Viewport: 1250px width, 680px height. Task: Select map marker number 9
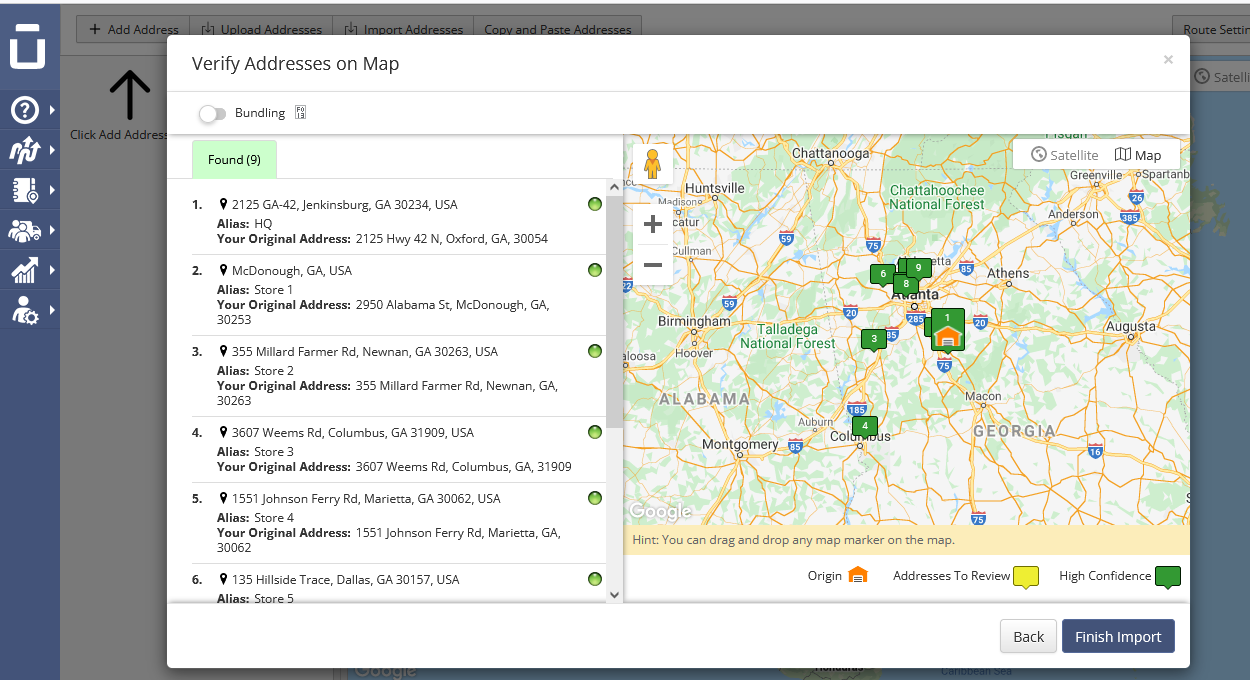[x=918, y=267]
